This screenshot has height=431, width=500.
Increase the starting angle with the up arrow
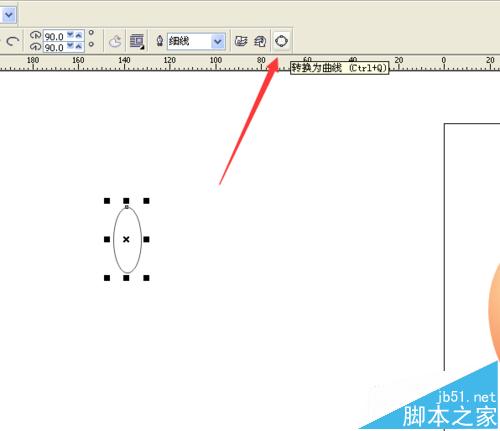pyautogui.click(x=79, y=35)
